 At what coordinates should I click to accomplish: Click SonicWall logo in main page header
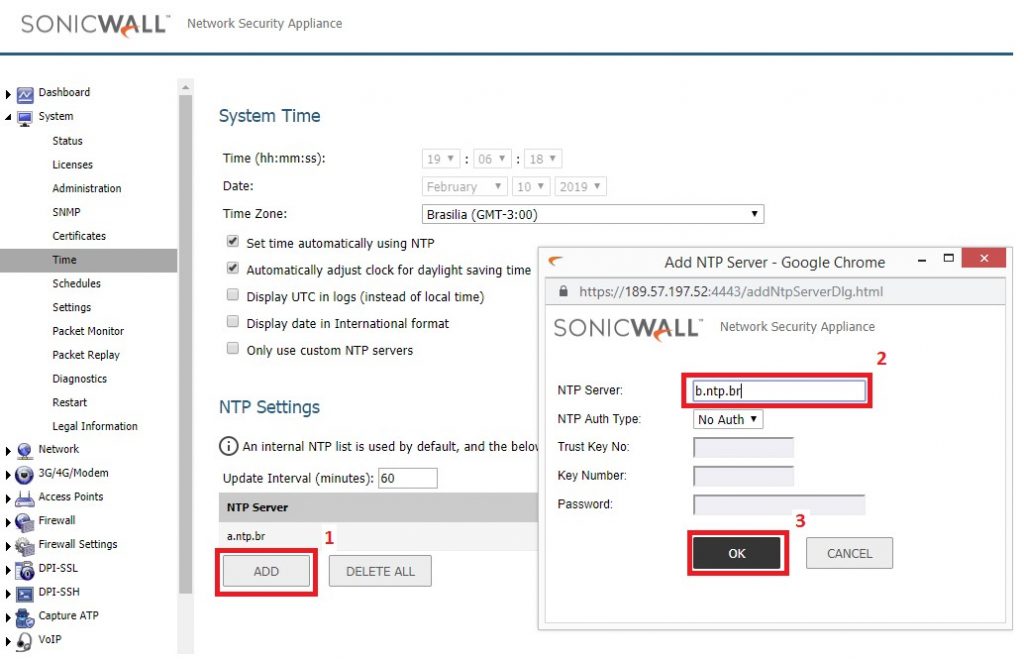click(95, 25)
